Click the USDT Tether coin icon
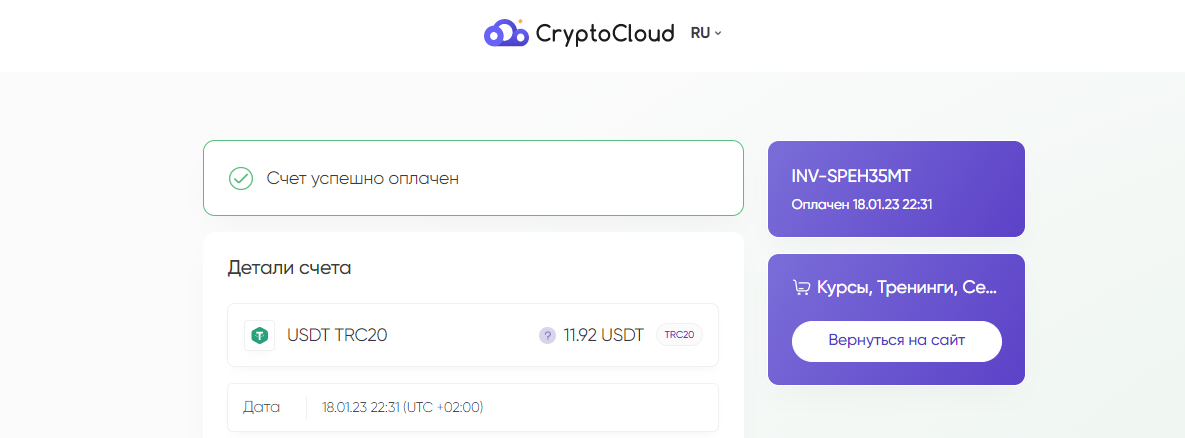 point(260,335)
